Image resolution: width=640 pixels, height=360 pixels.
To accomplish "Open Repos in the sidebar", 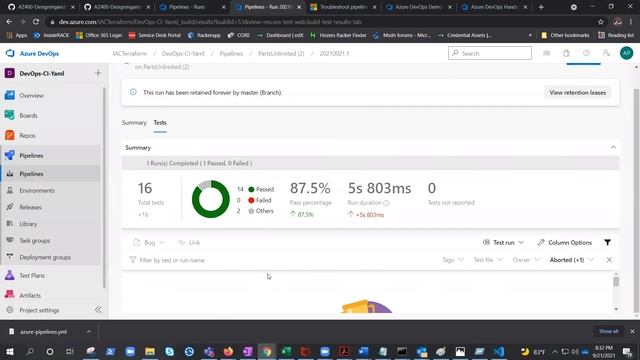I will (27, 136).
